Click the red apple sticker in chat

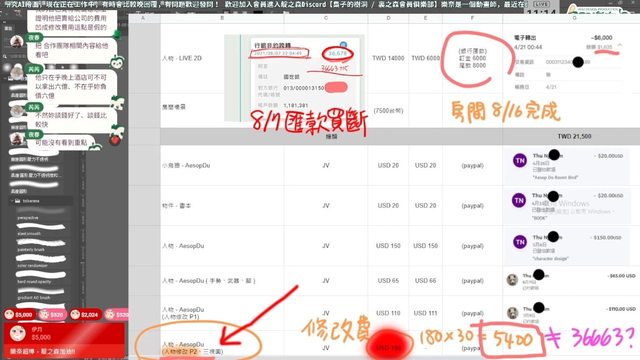pos(116,140)
